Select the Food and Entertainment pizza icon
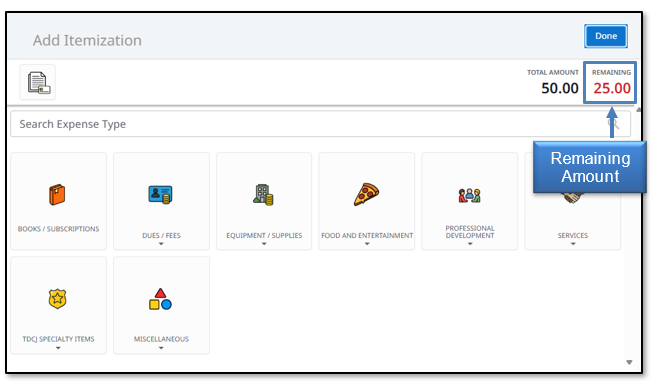 (x=366, y=195)
